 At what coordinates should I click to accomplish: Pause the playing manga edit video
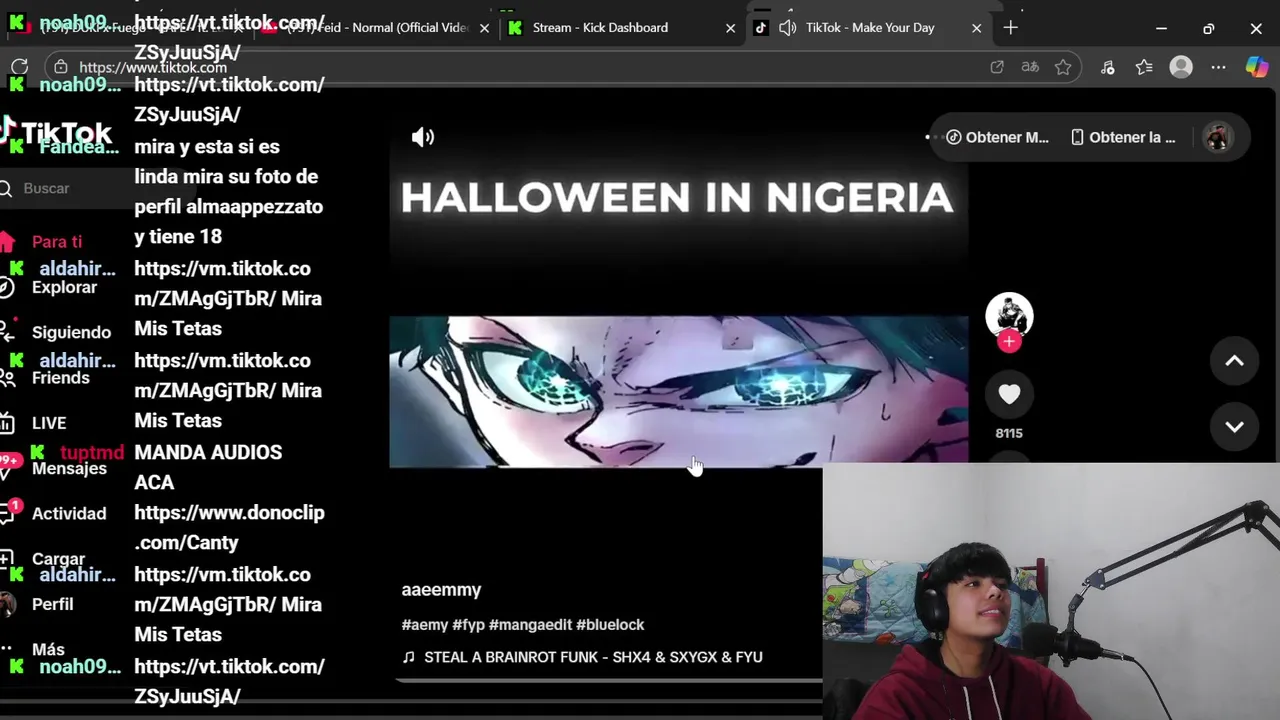(678, 392)
